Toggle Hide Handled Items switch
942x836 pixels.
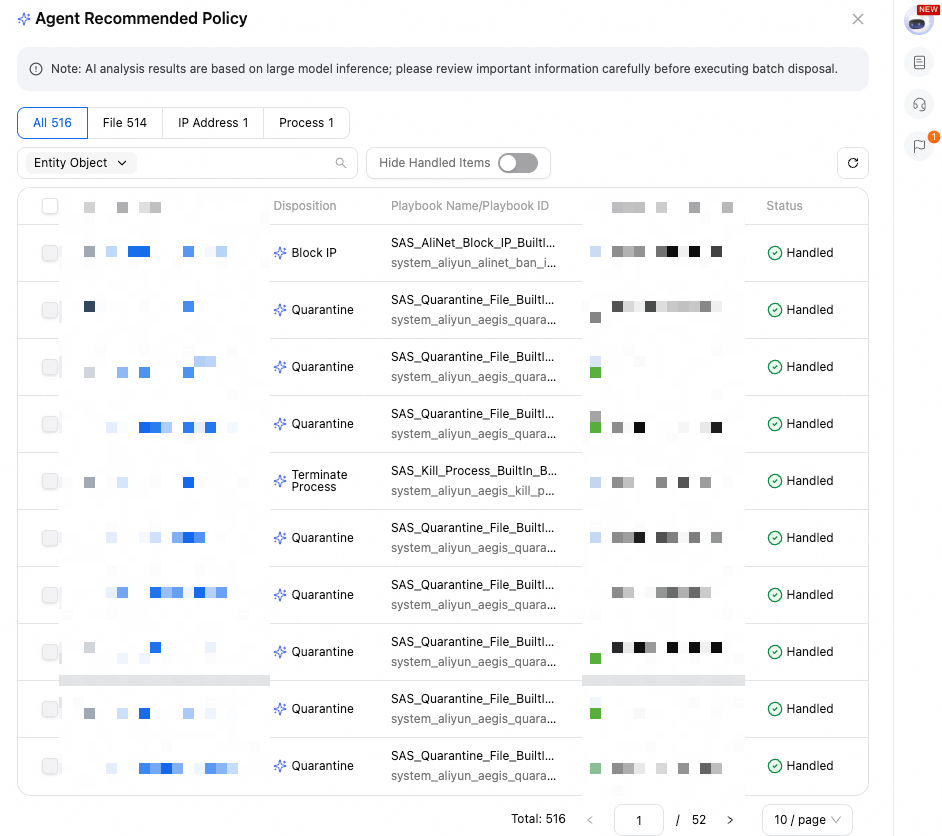(517, 163)
